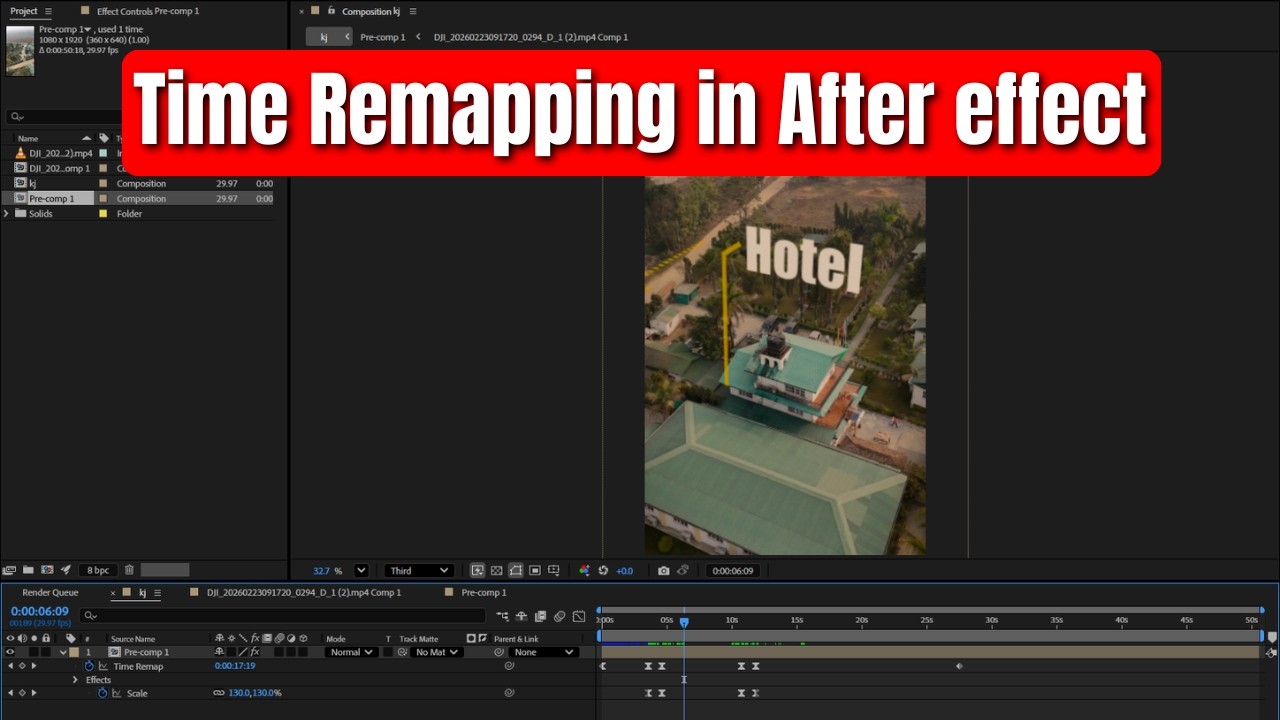Adjust the +0.0 exposure value

tap(624, 571)
